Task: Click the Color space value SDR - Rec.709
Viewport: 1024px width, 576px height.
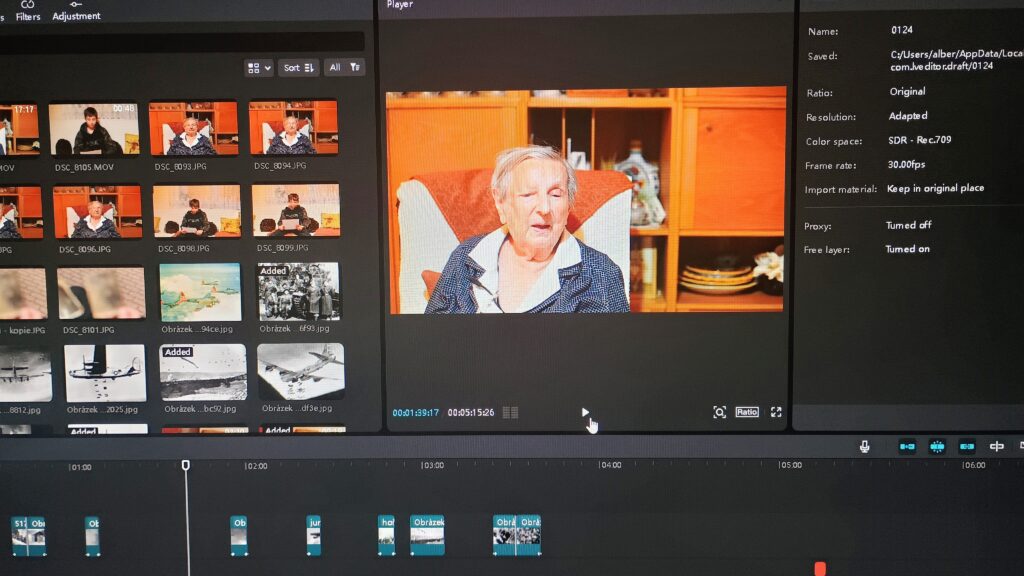Action: tap(920, 140)
